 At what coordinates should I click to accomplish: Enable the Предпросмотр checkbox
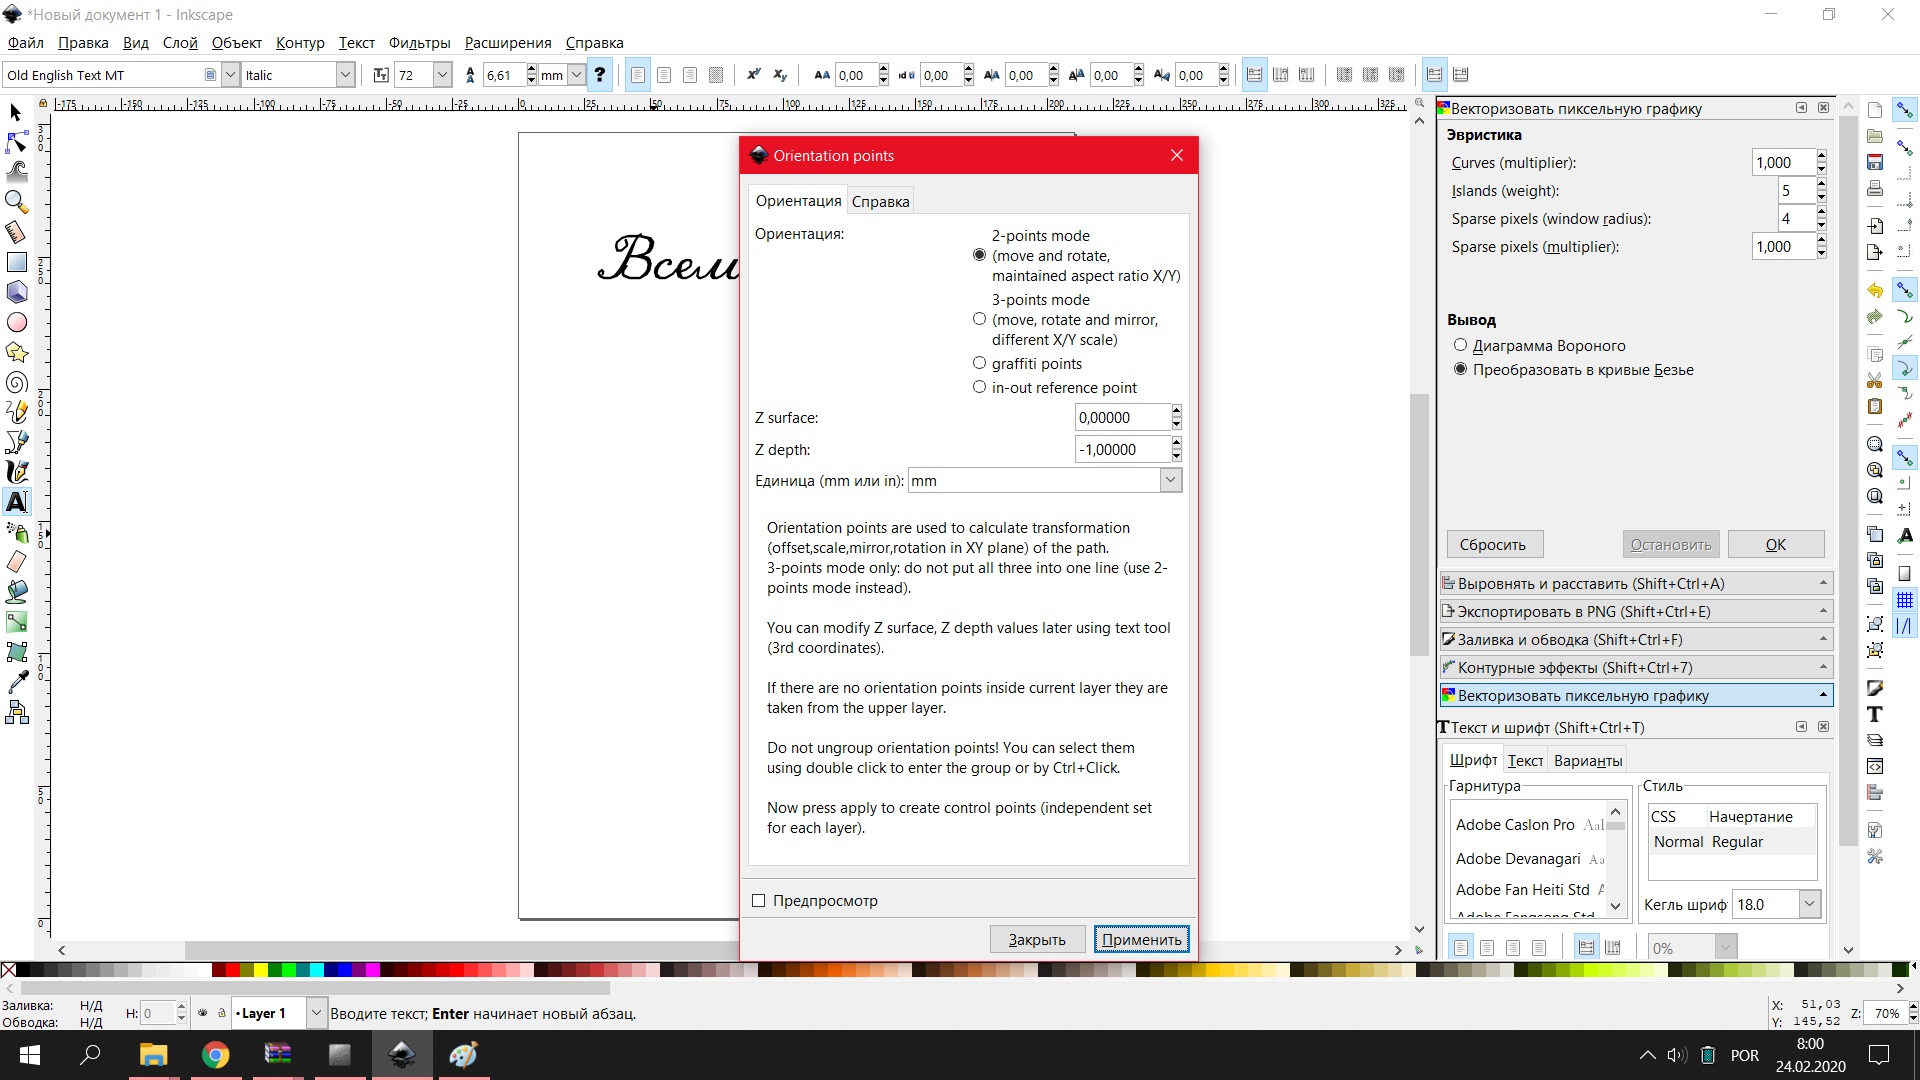[758, 901]
